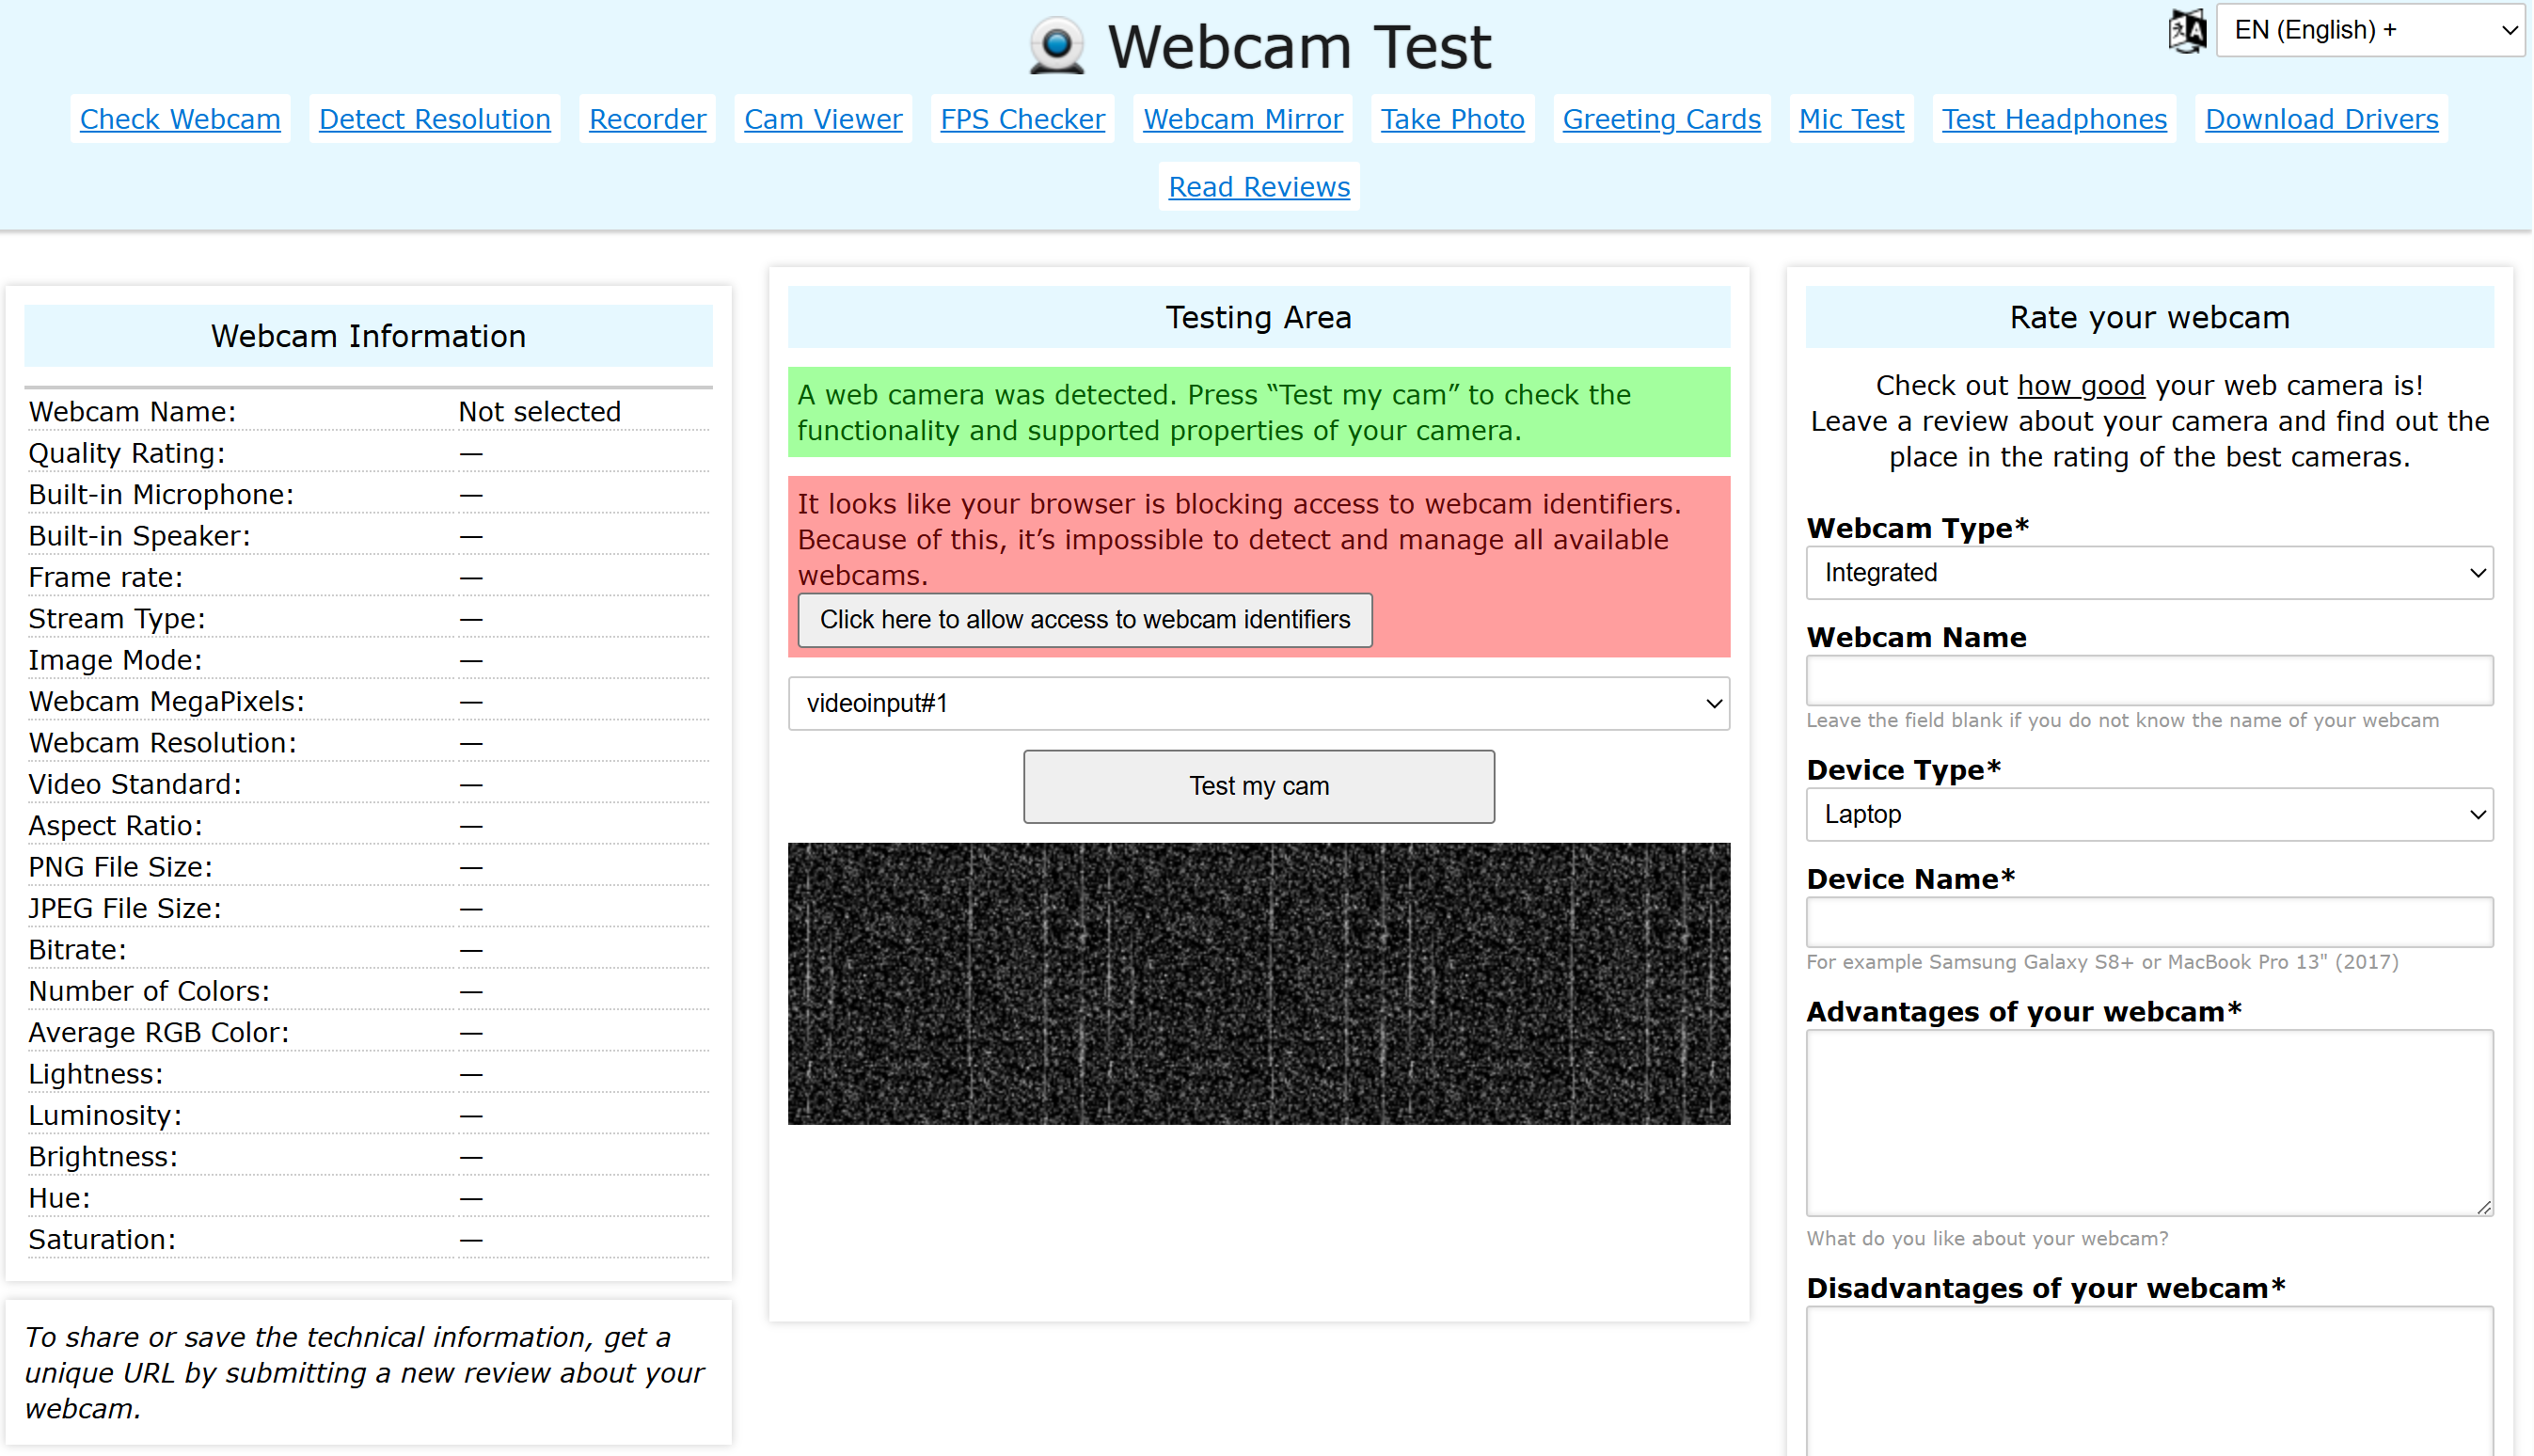
Task: Go to Mic Test page
Action: (1850, 119)
